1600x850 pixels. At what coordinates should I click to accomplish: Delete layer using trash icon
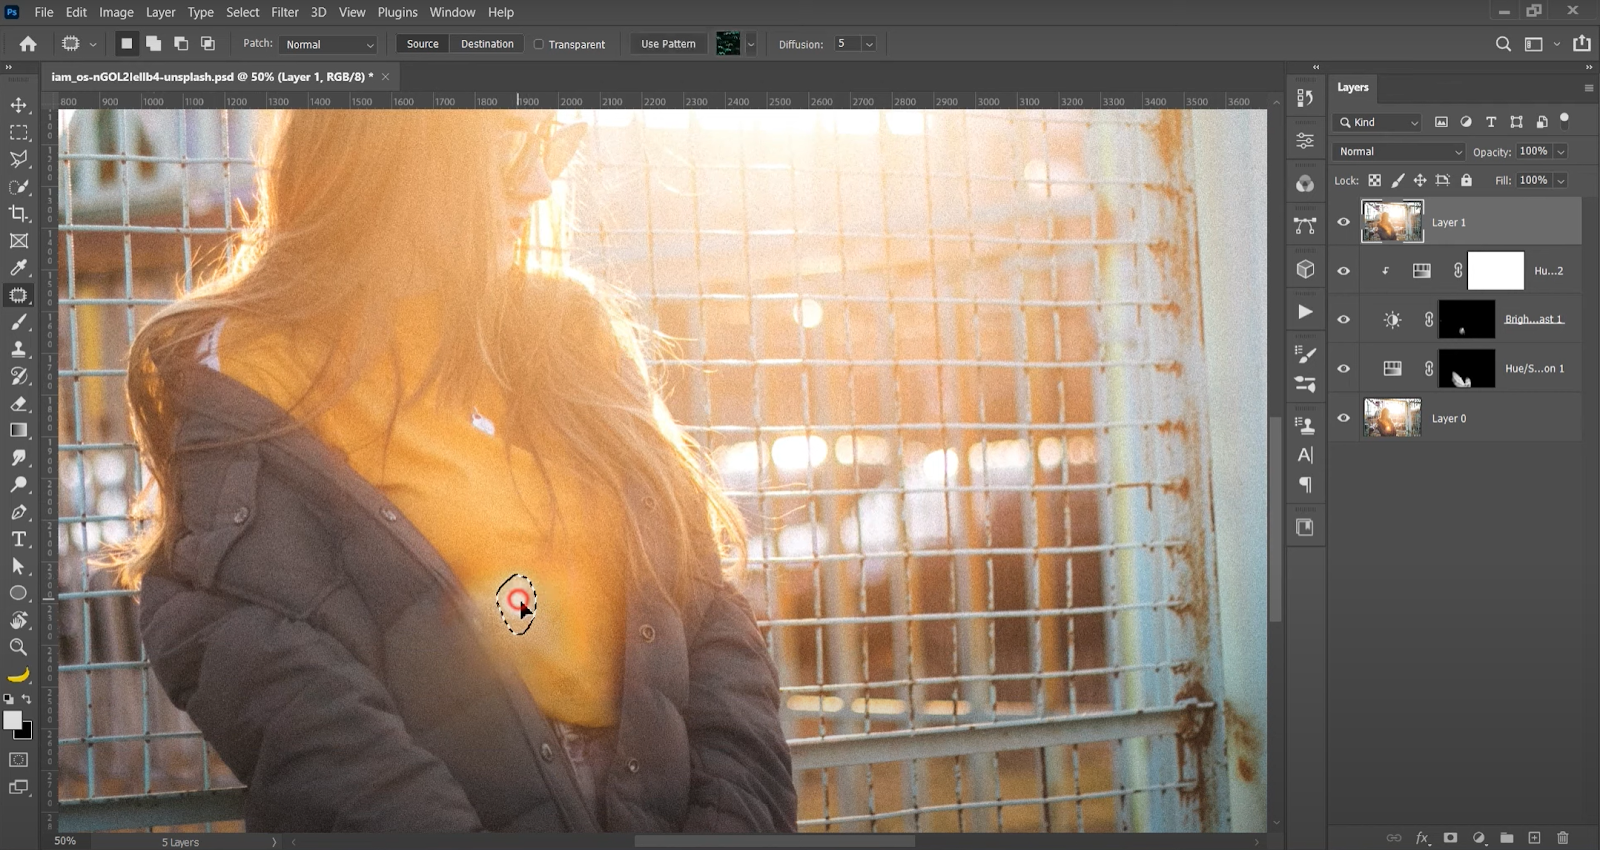(1563, 838)
